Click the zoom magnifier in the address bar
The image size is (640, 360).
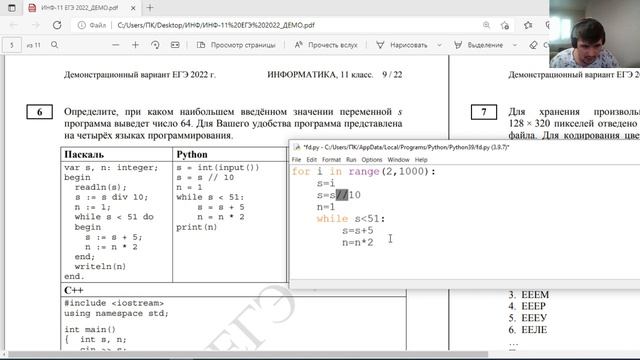point(486,25)
